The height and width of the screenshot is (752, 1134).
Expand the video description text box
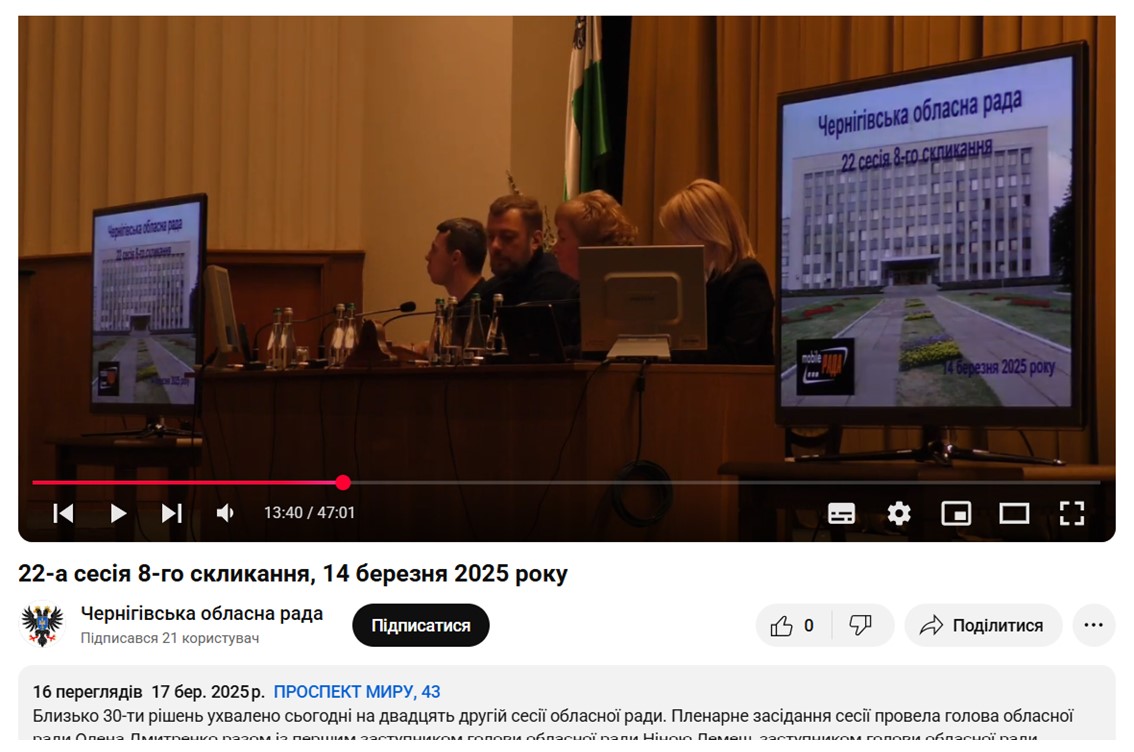(x=566, y=715)
